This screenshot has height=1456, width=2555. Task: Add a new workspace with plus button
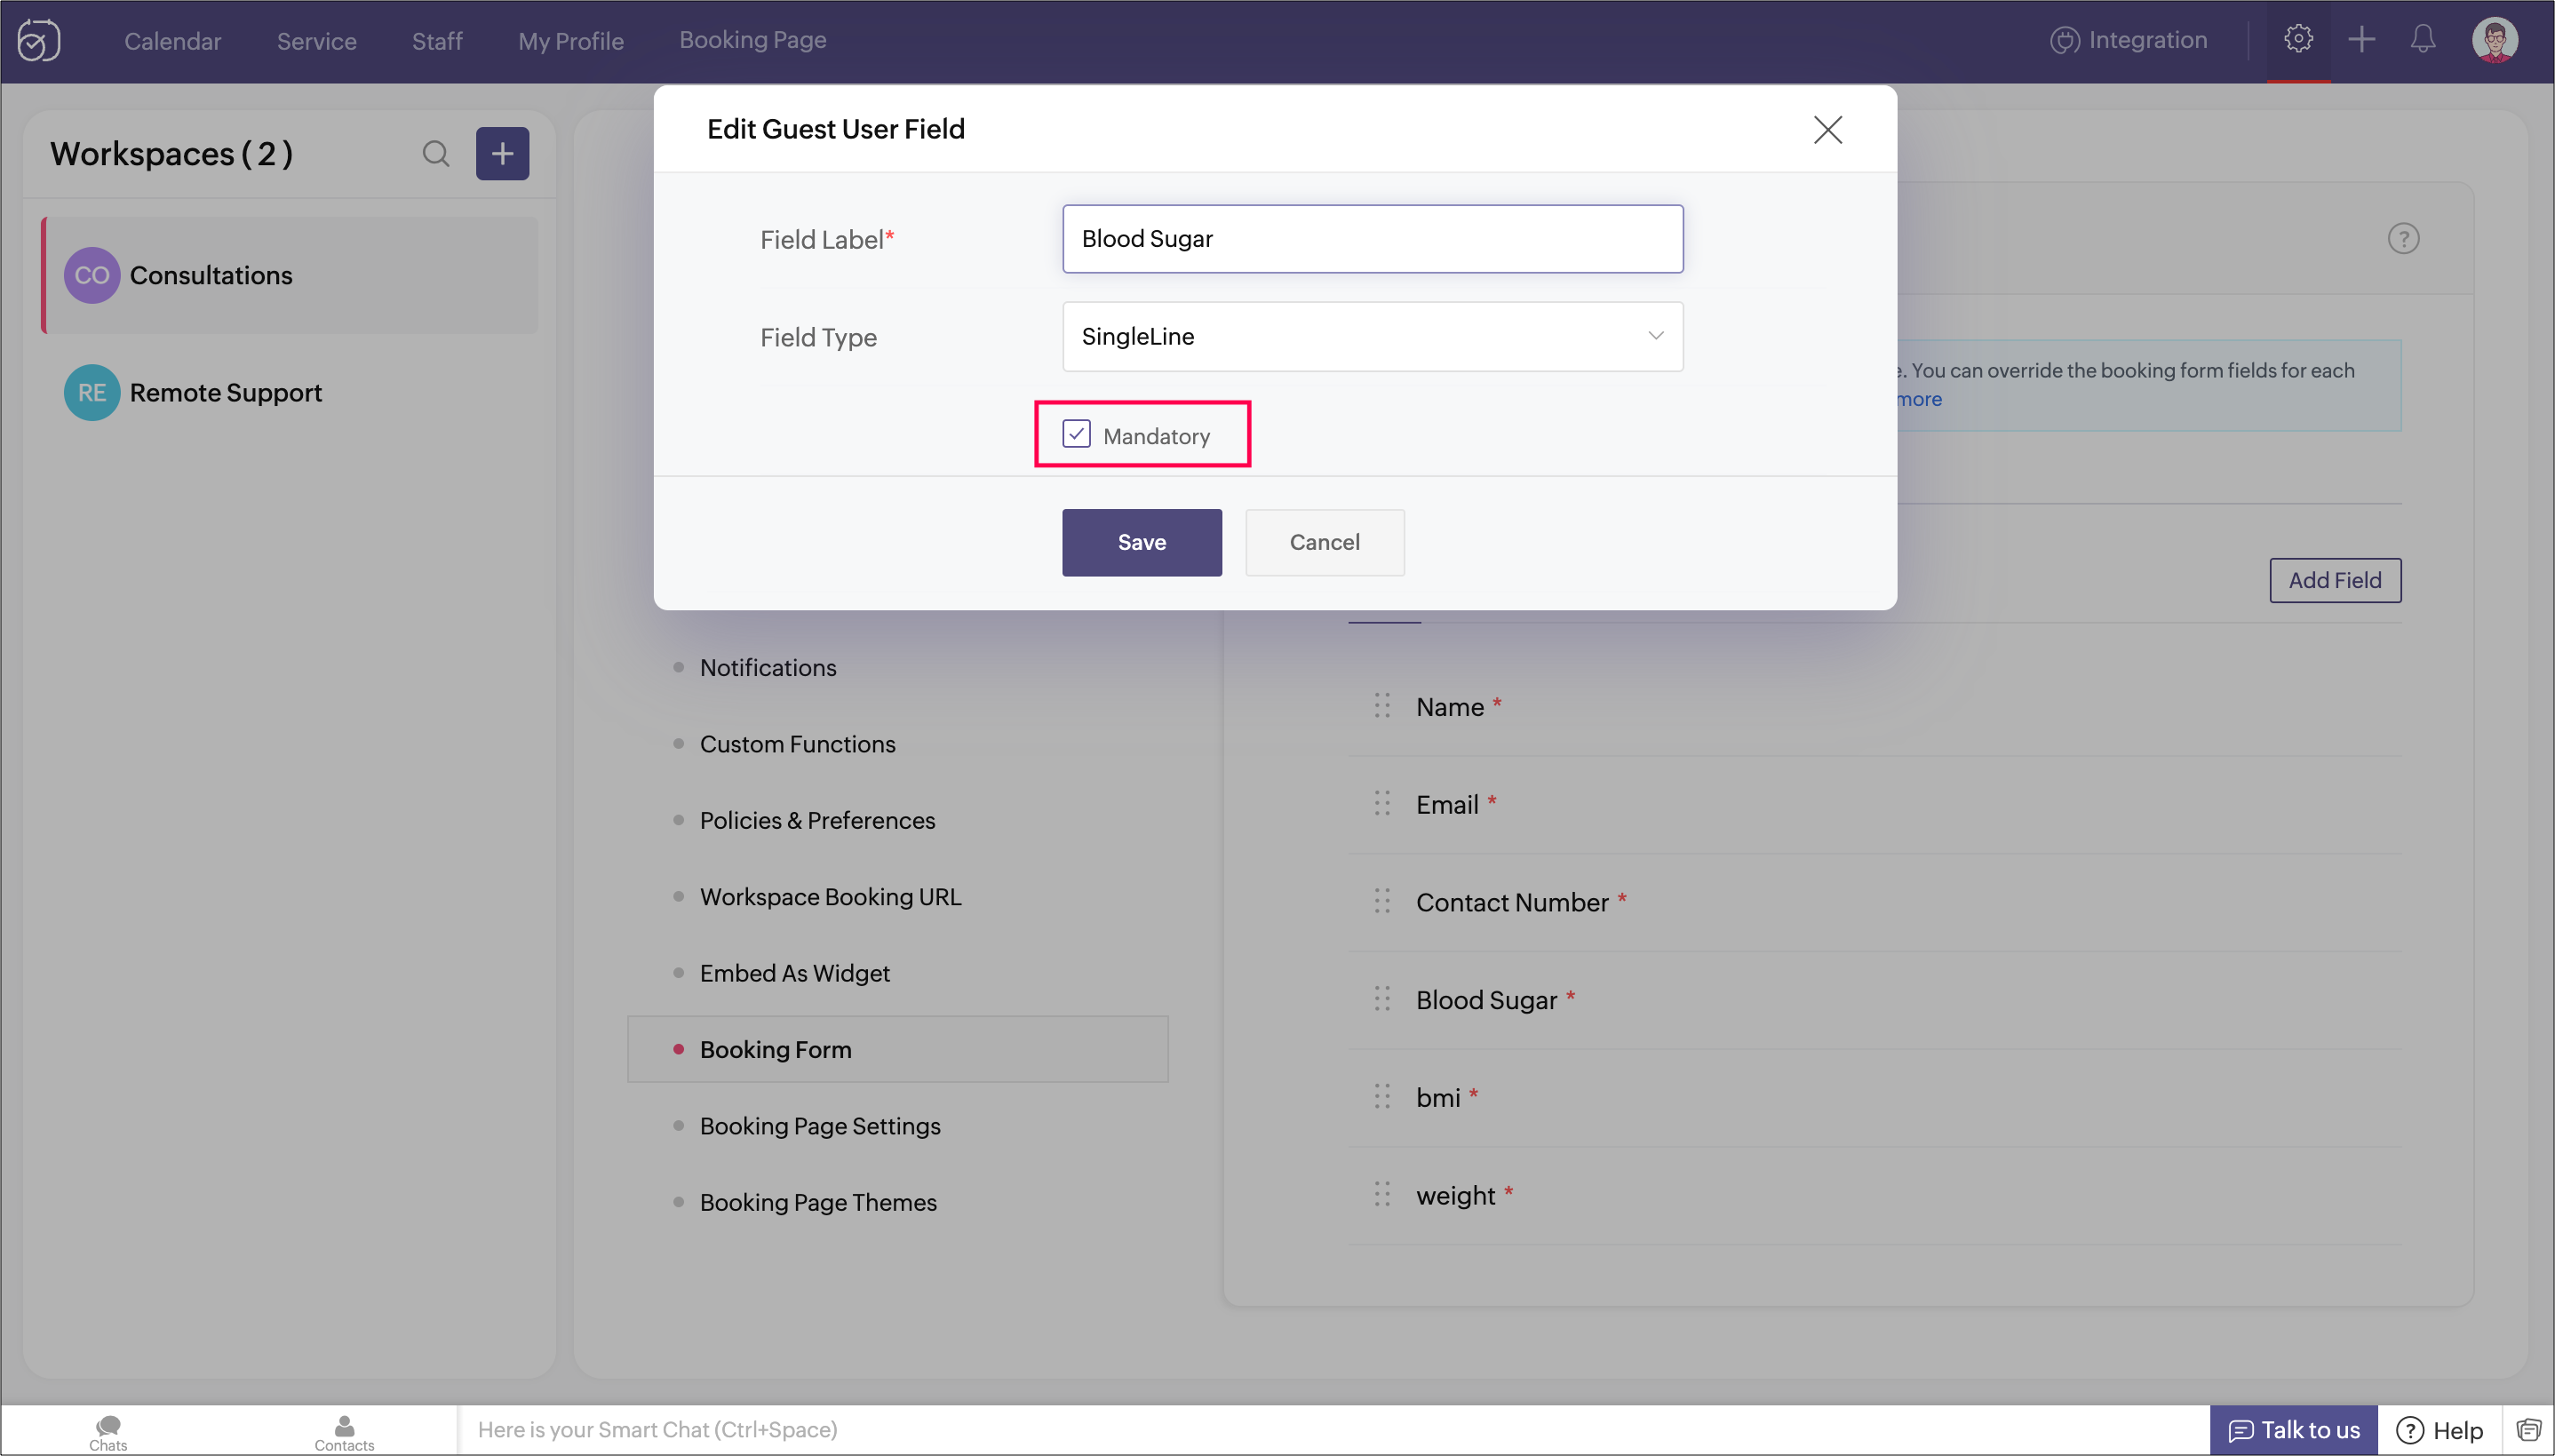(x=502, y=154)
